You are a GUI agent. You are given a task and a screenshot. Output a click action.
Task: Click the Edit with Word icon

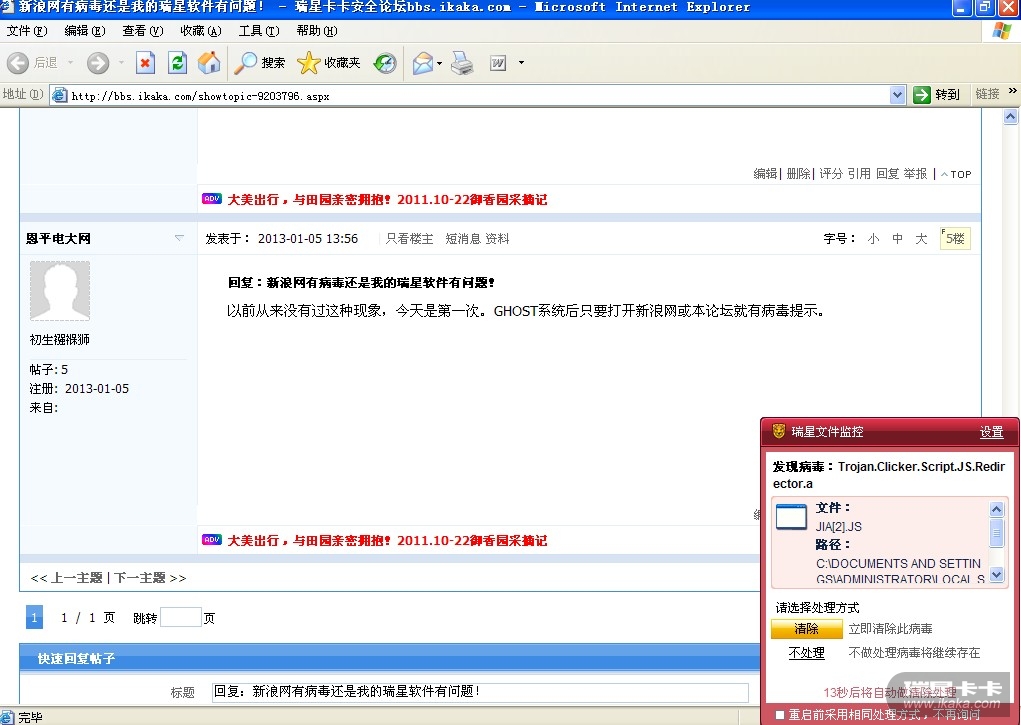click(x=498, y=63)
